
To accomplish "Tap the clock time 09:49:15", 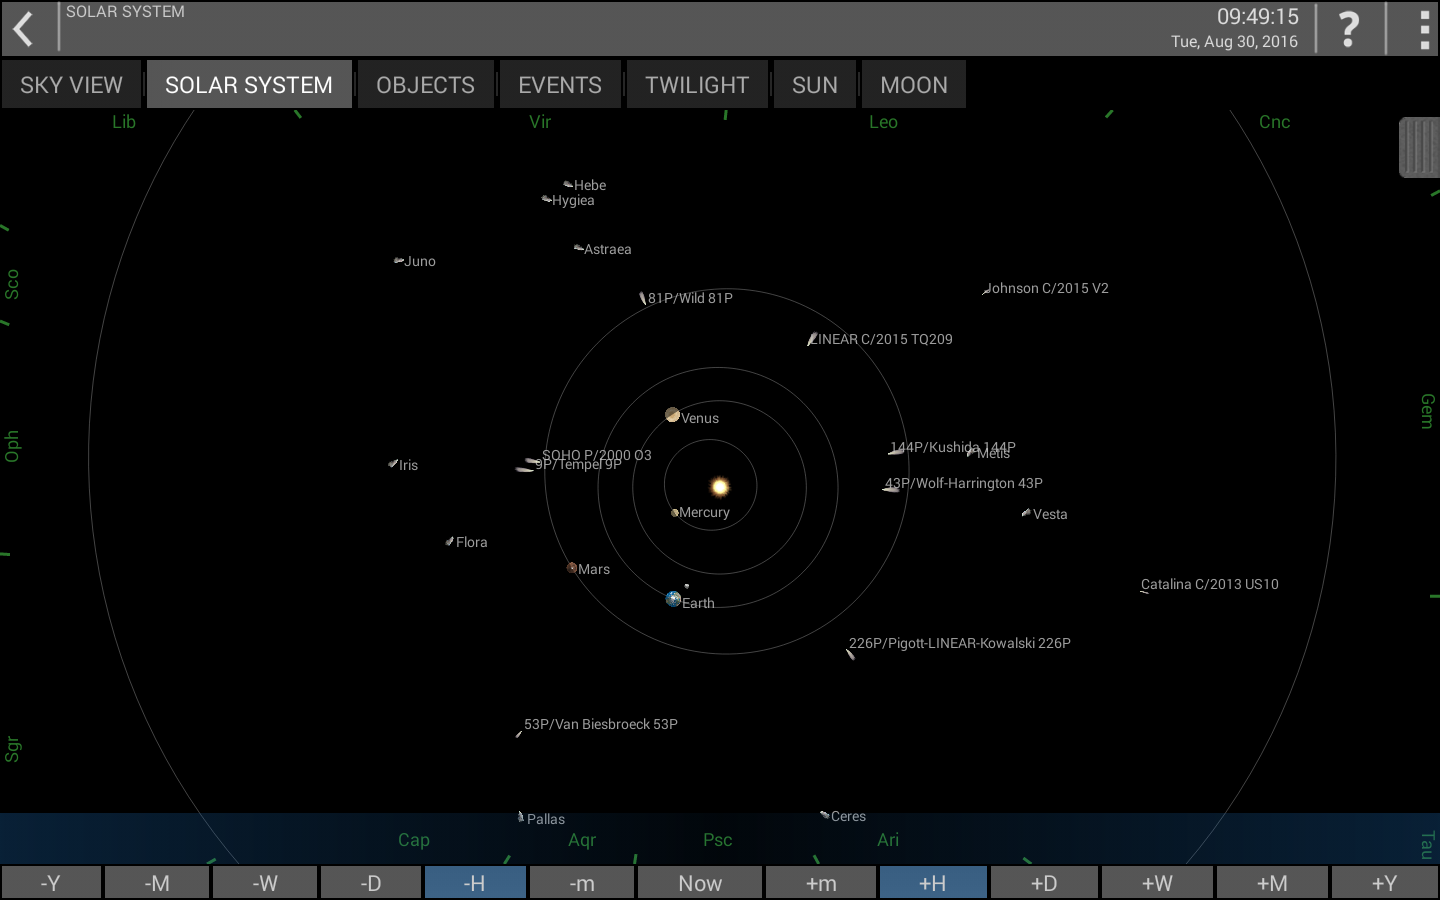I will 1257,17.
